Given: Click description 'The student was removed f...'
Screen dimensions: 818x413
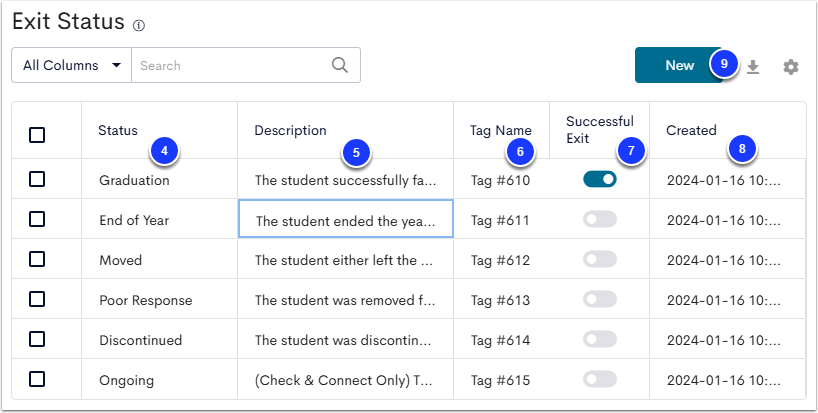Looking at the screenshot, I should pyautogui.click(x=345, y=300).
